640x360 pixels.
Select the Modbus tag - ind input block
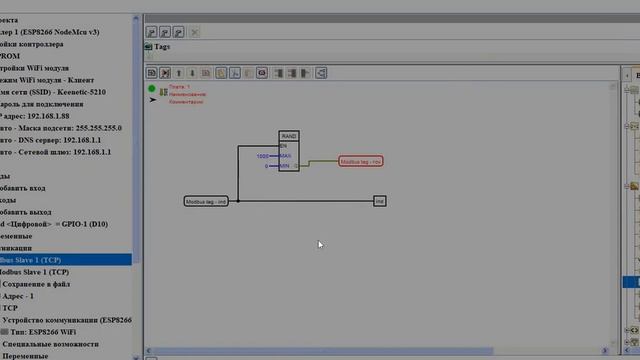click(206, 201)
